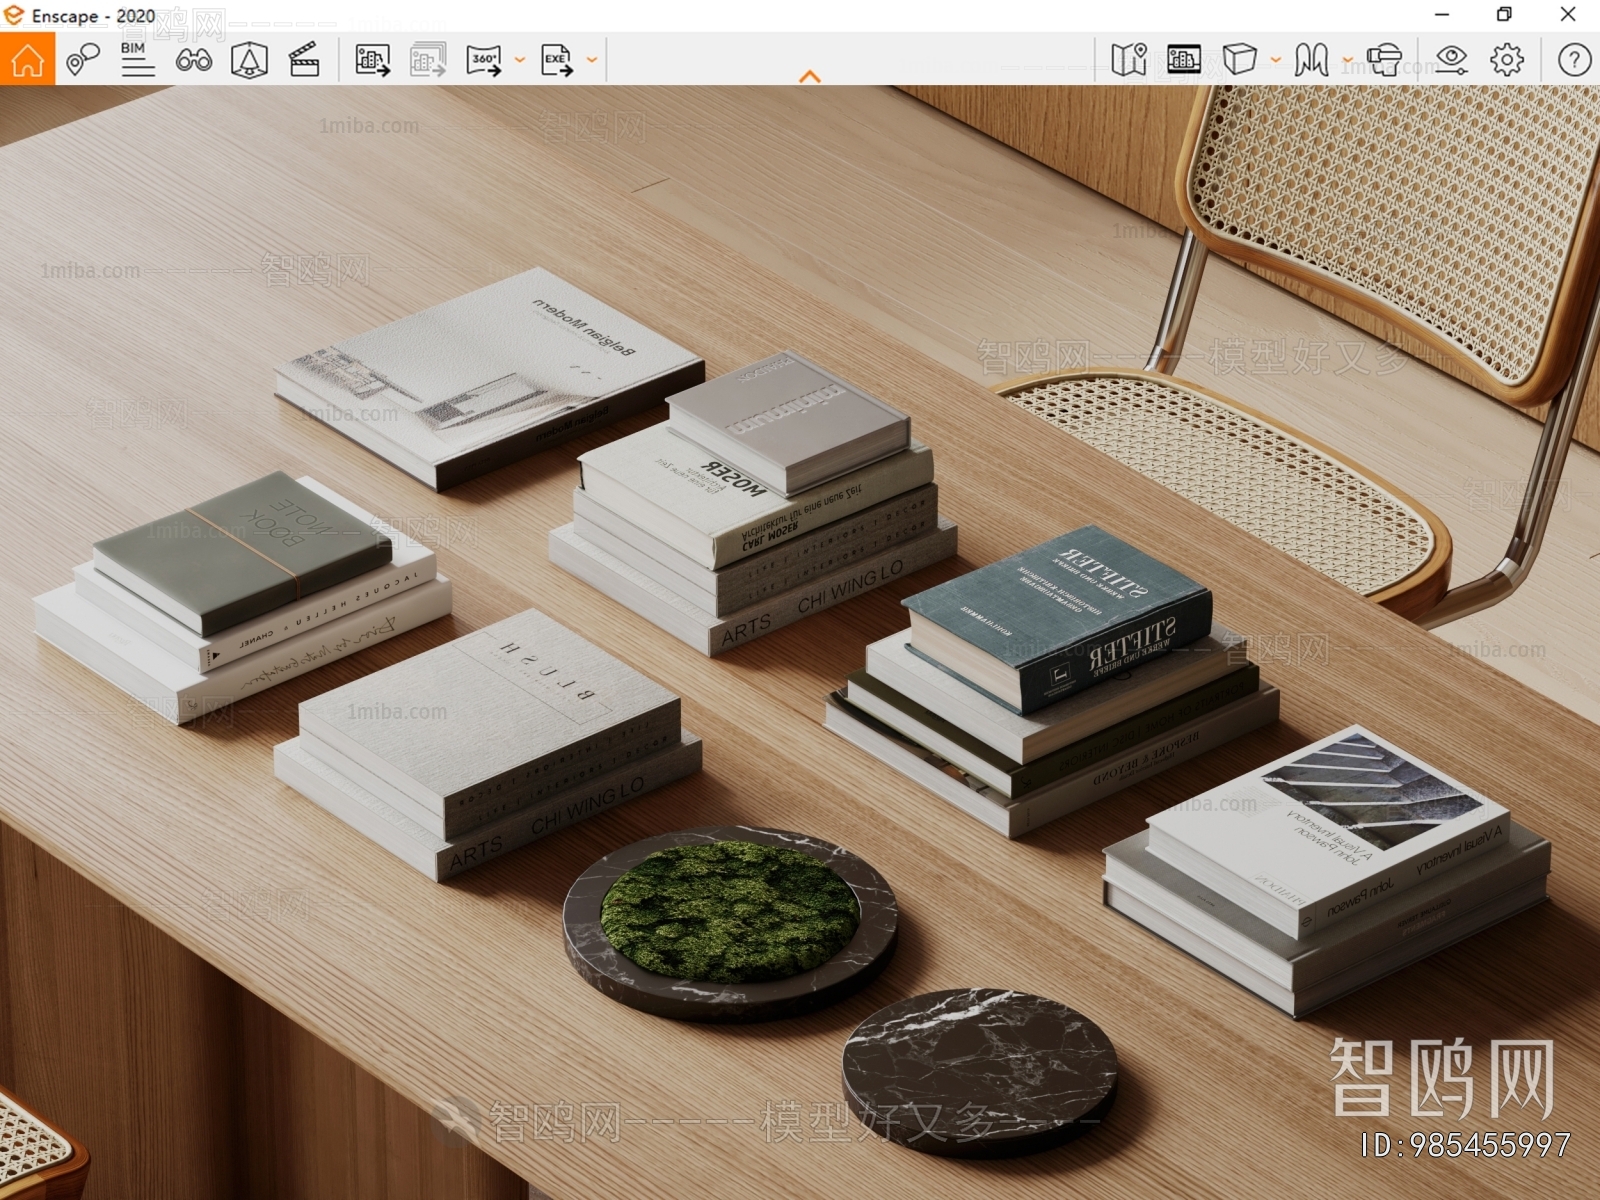Close the Enscape window
The width and height of the screenshot is (1600, 1200).
[1568, 14]
